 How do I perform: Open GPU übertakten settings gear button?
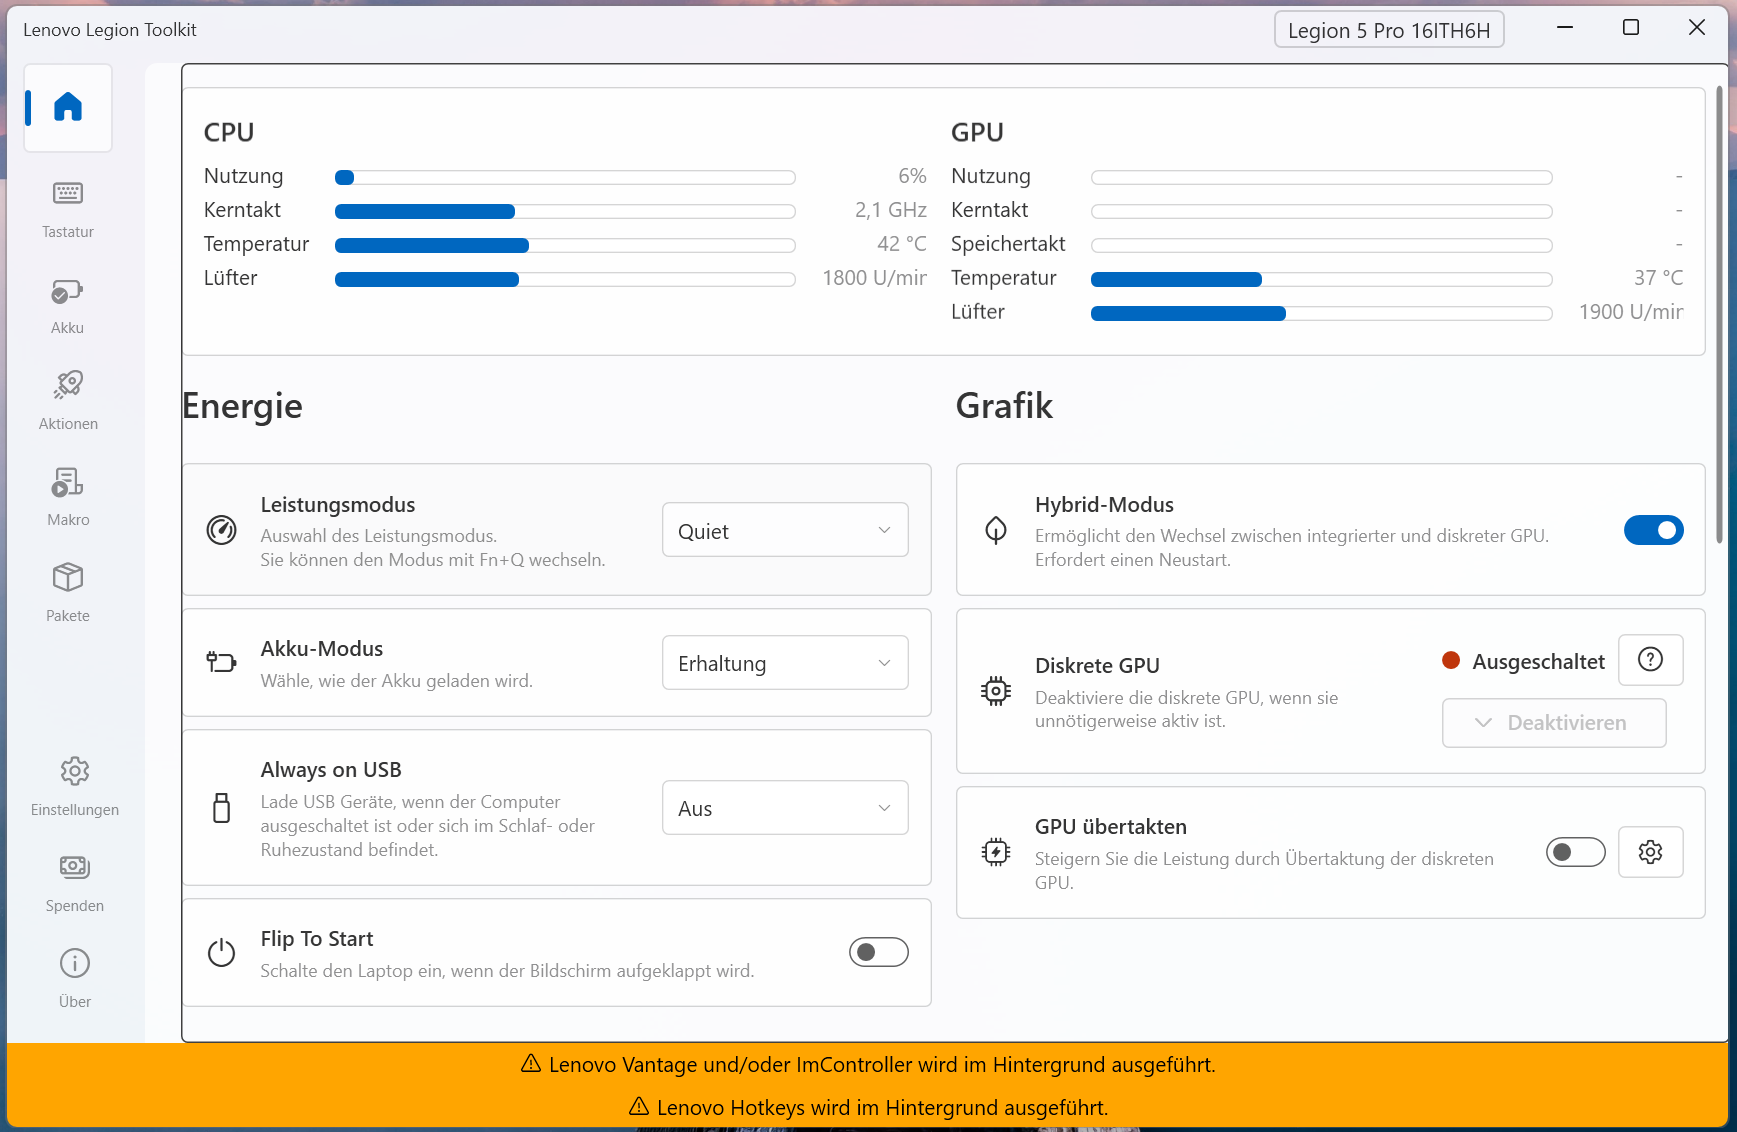pyautogui.click(x=1651, y=852)
